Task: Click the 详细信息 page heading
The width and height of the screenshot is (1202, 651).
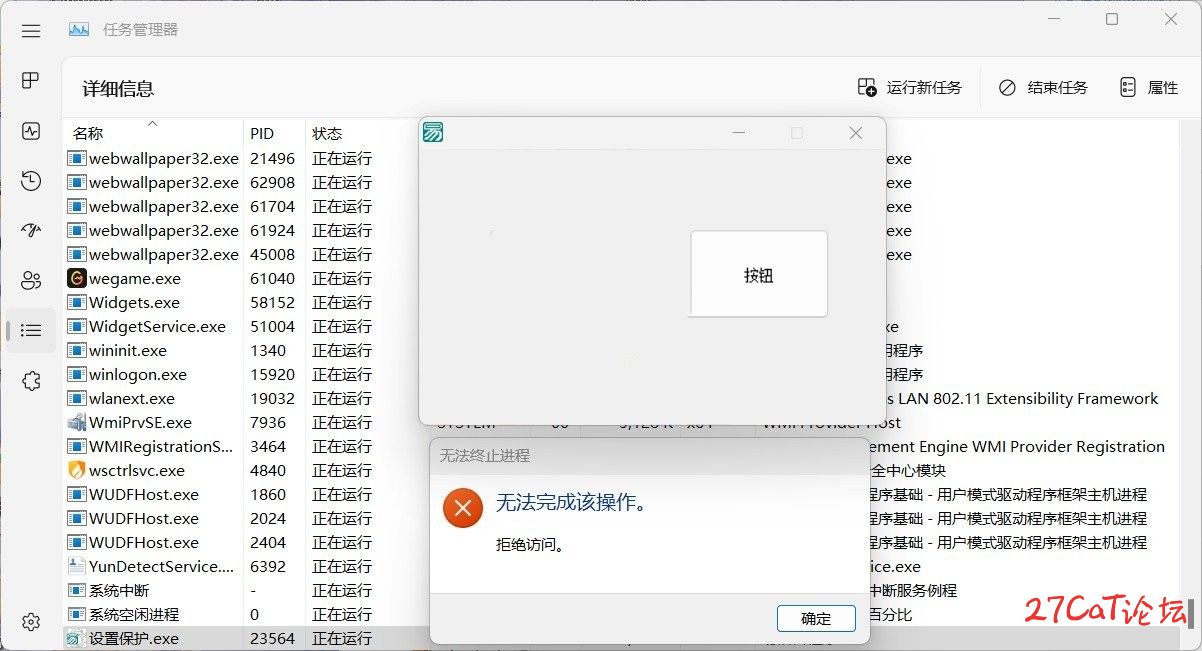Action: point(118,89)
